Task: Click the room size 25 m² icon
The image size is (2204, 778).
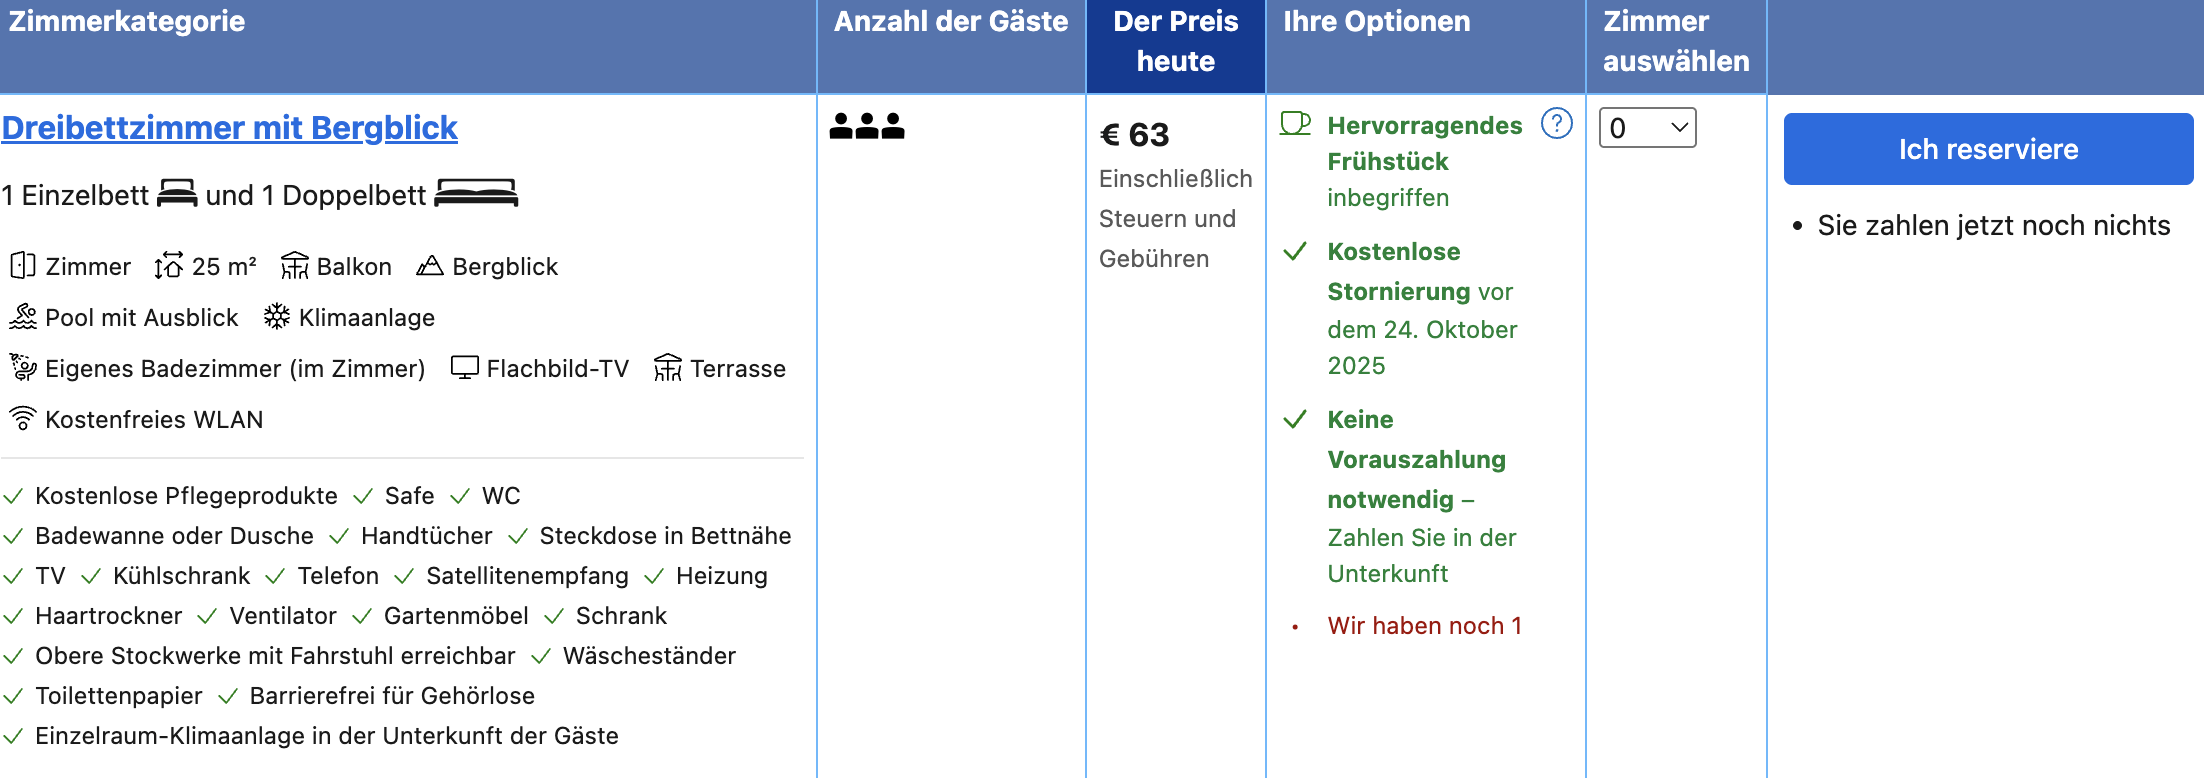Action: 169,266
